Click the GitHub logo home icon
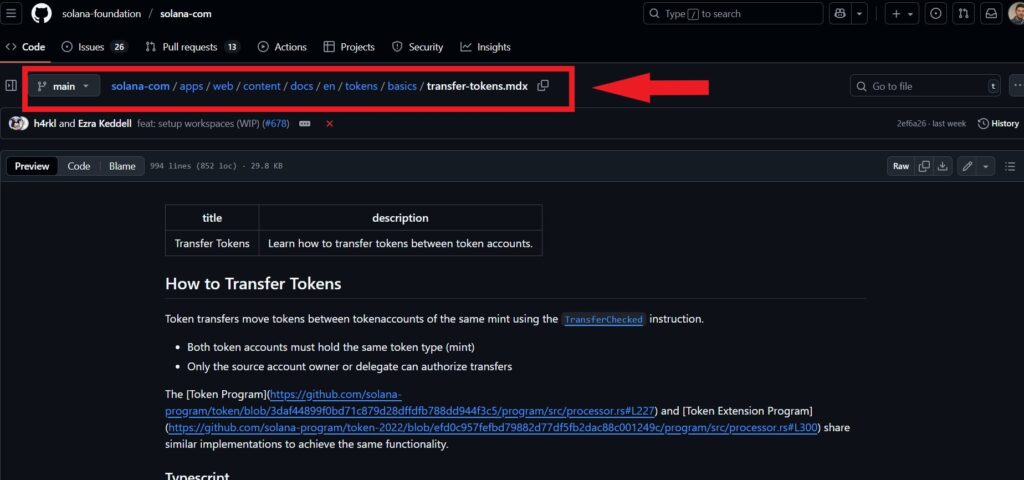1024x480 pixels. click(41, 14)
